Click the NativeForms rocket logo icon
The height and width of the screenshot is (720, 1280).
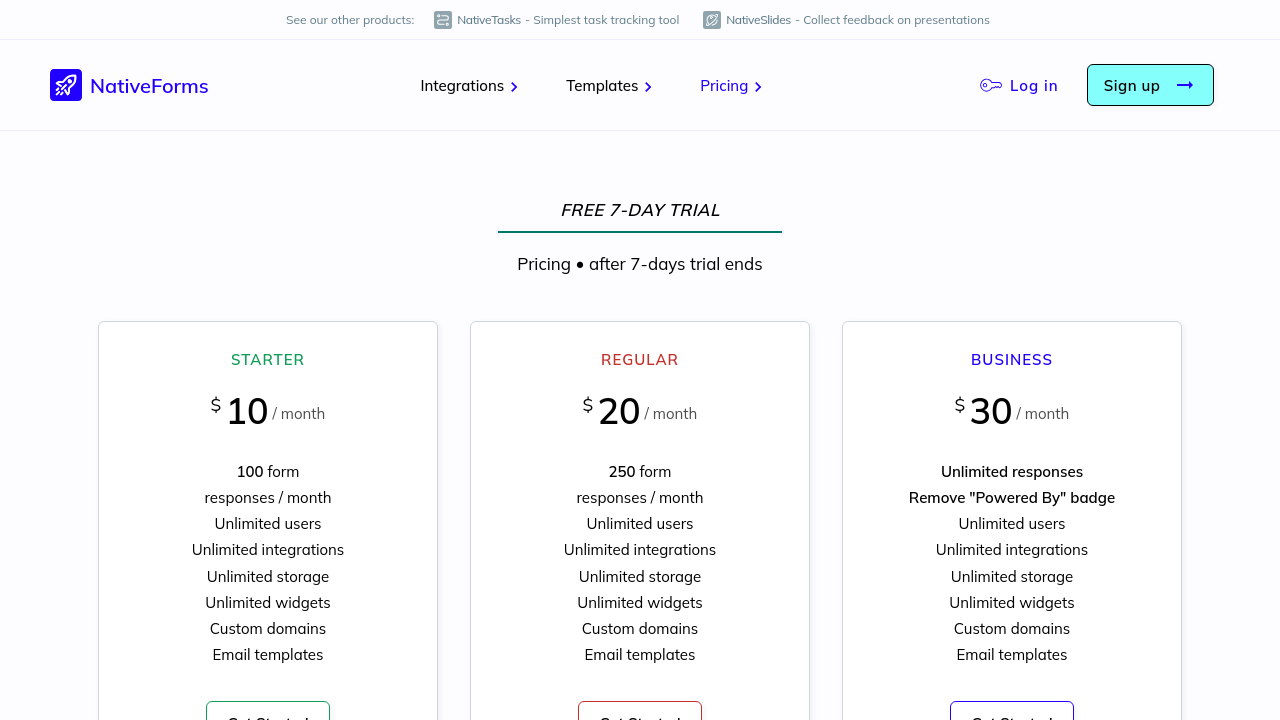click(66, 85)
